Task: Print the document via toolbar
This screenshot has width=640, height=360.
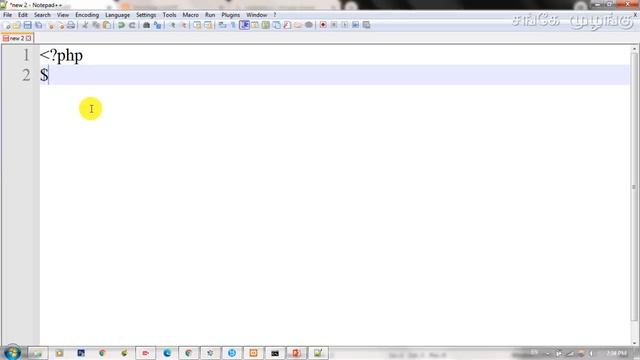Action: tap(71, 25)
